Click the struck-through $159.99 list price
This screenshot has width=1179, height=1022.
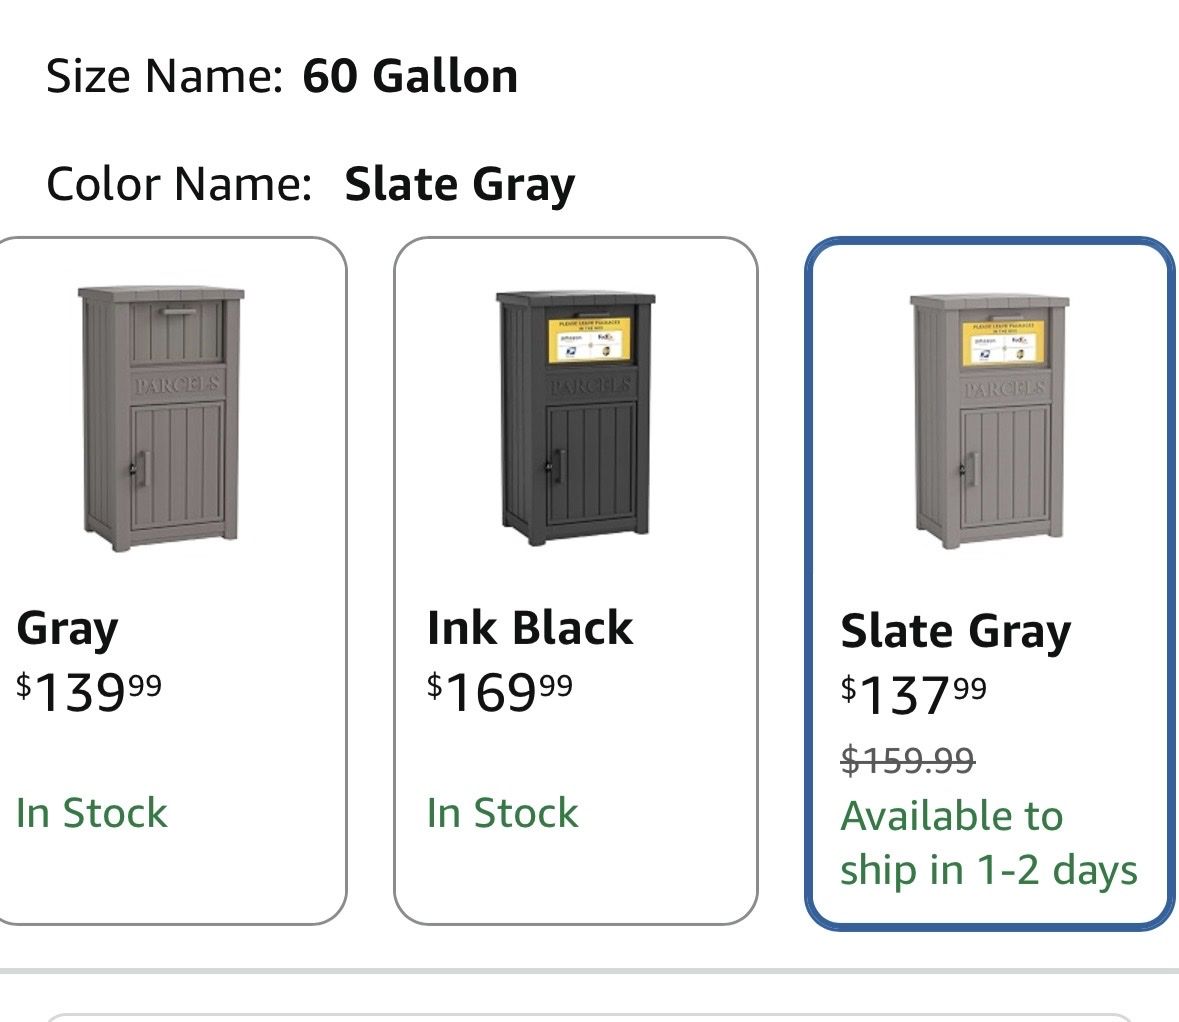tap(908, 760)
